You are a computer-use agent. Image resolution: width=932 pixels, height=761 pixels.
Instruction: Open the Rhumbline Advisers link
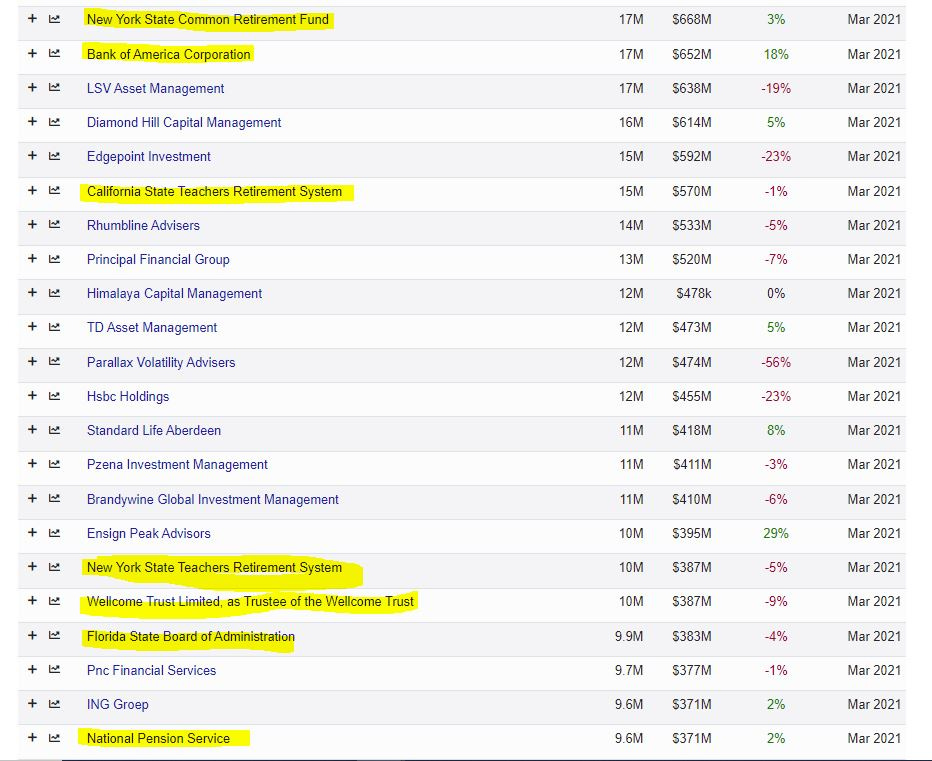click(143, 225)
